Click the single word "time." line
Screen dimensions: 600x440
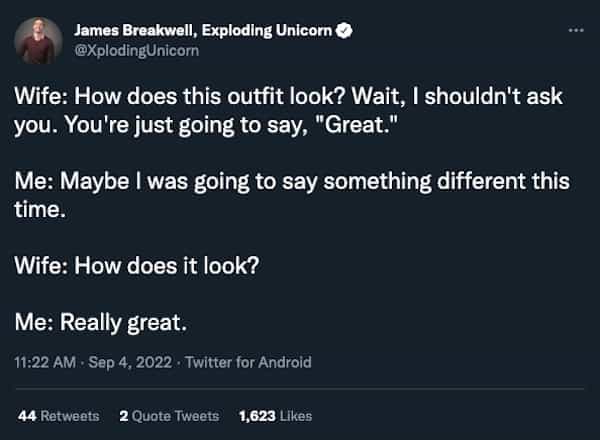coord(38,211)
